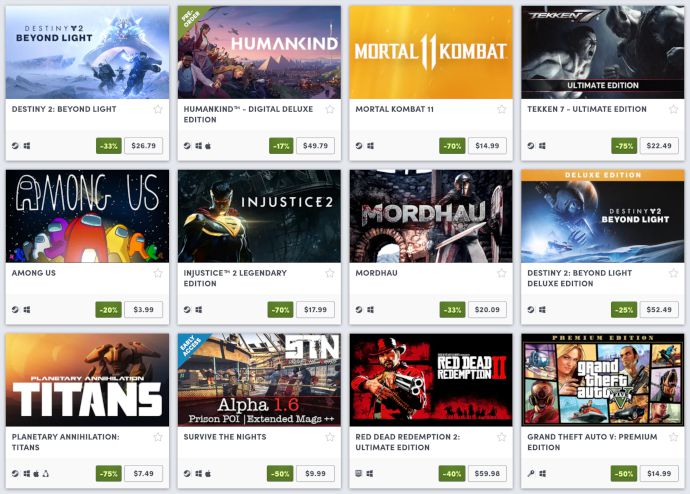Click the $14.99 price for Mortal Kombat 11
The height and width of the screenshot is (494, 690).
pos(487,146)
